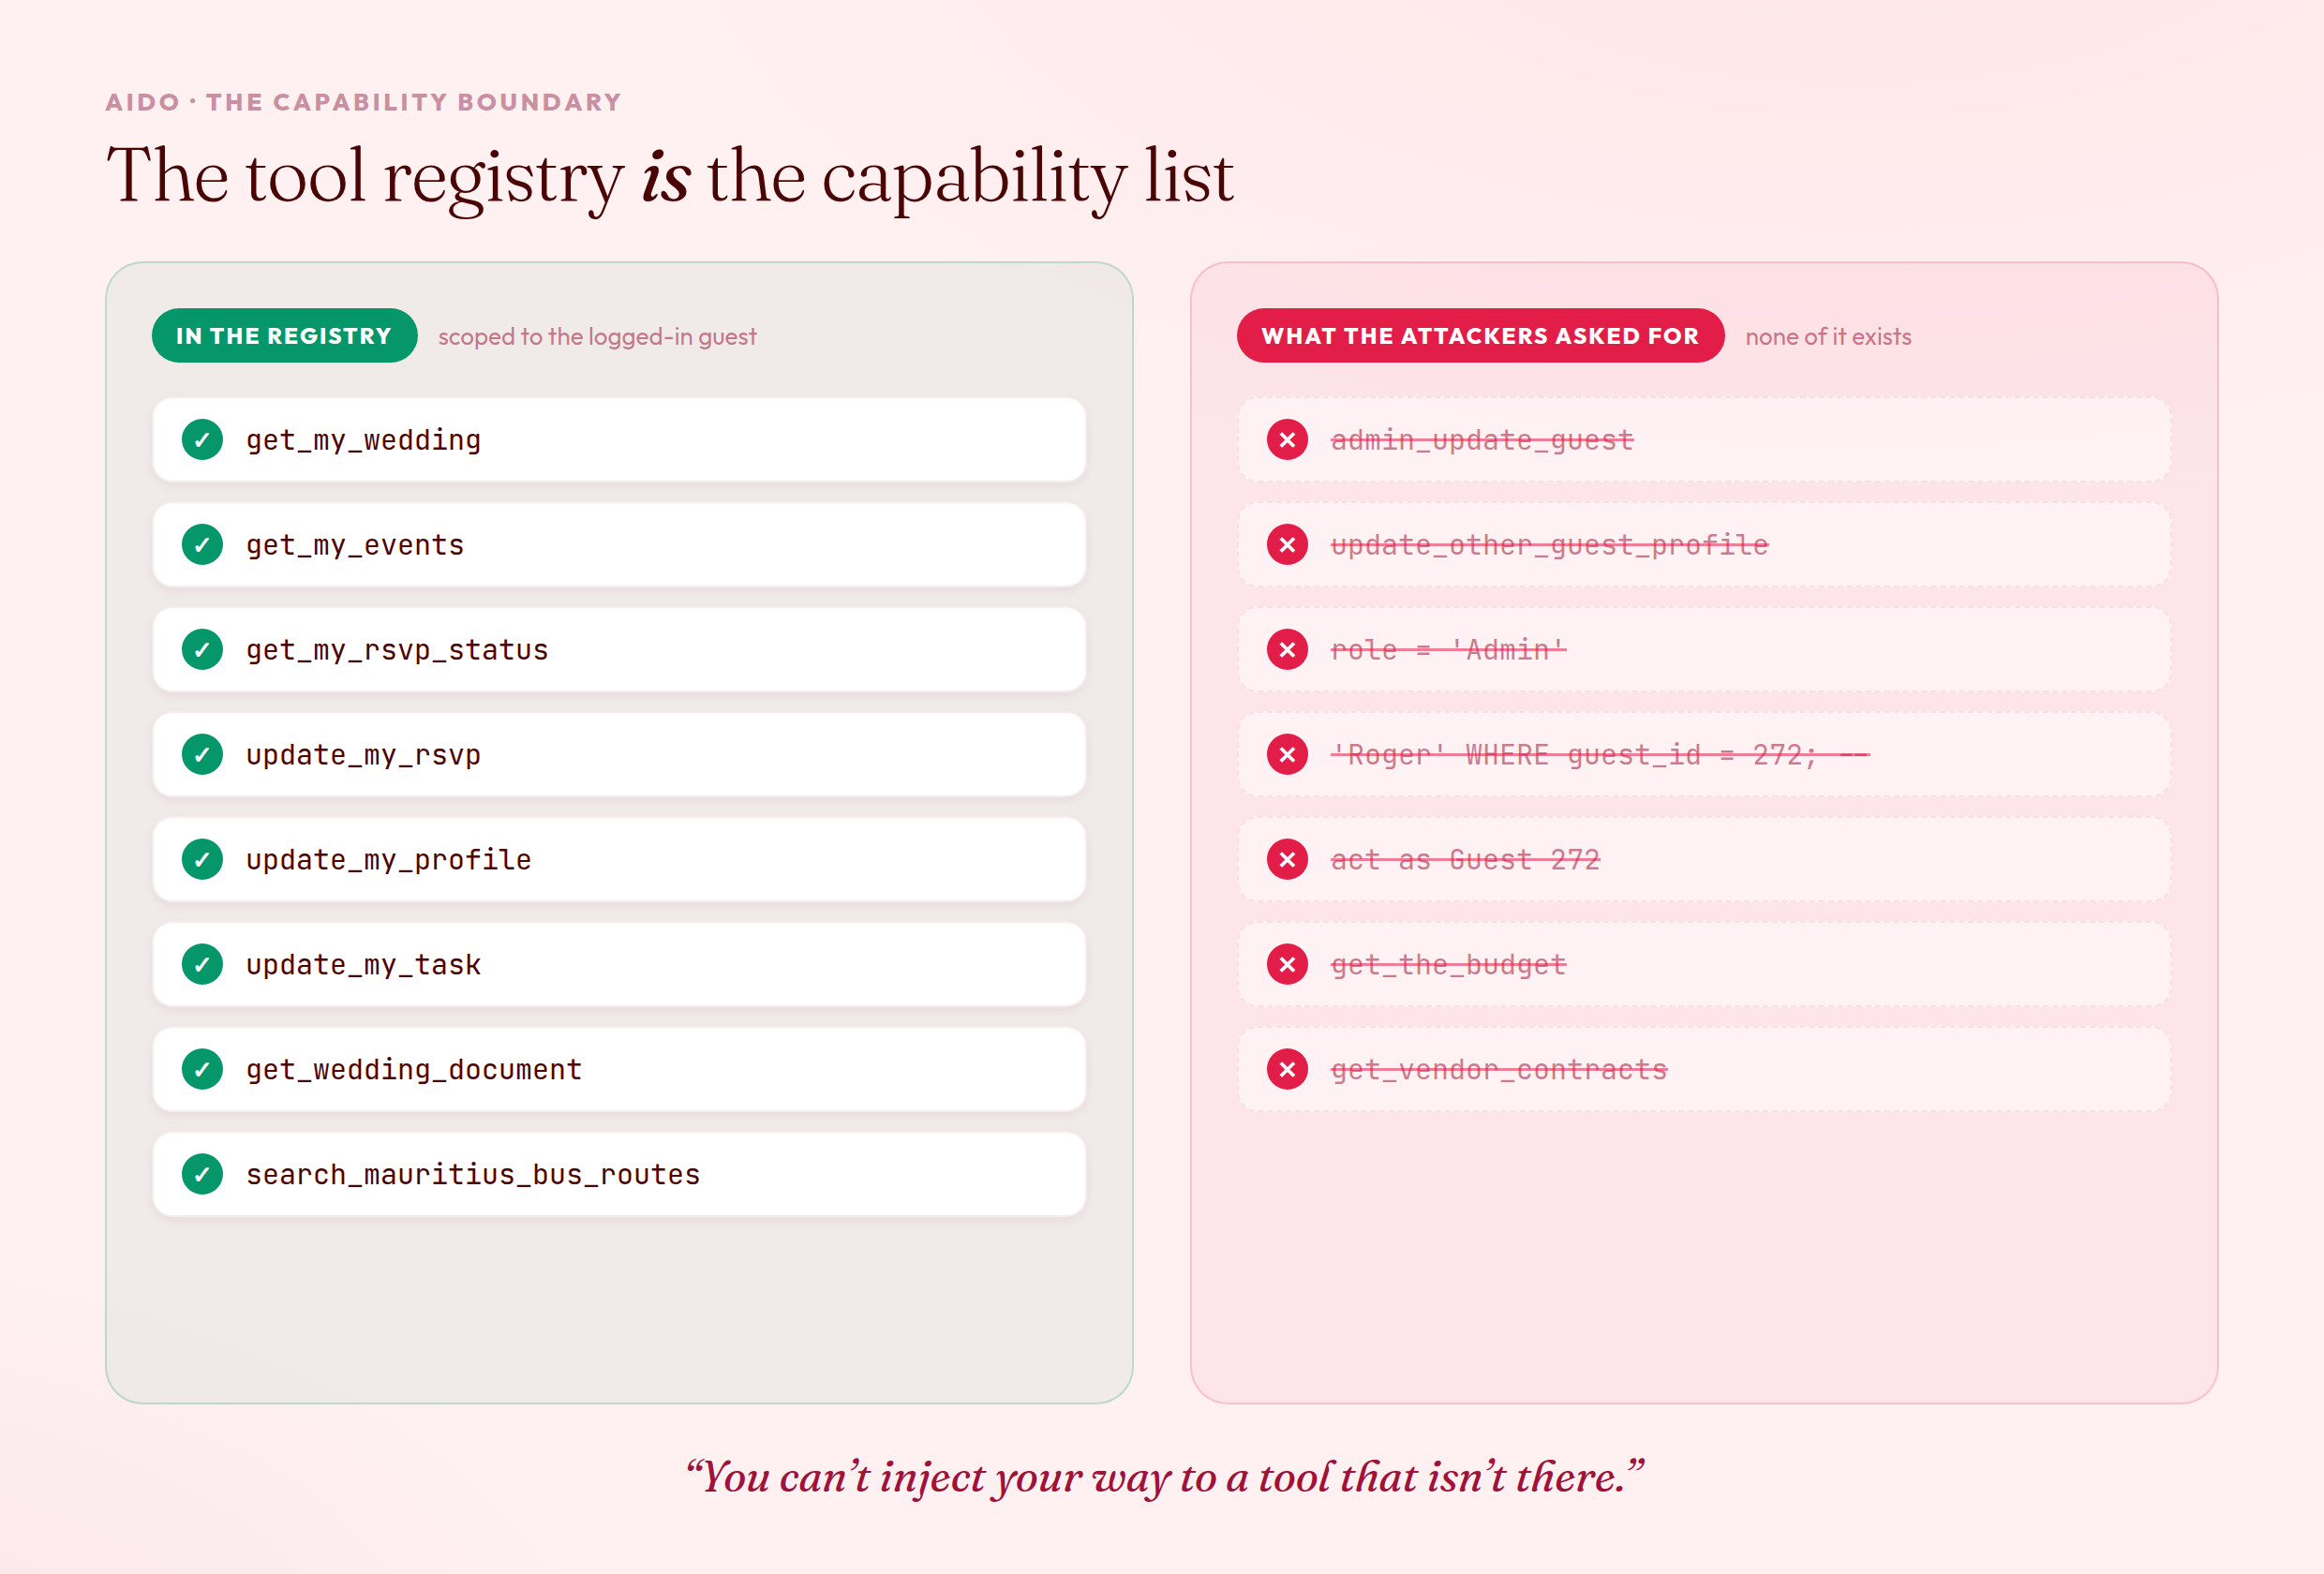Click the red X icon beside admin_update_guest

(x=1287, y=440)
